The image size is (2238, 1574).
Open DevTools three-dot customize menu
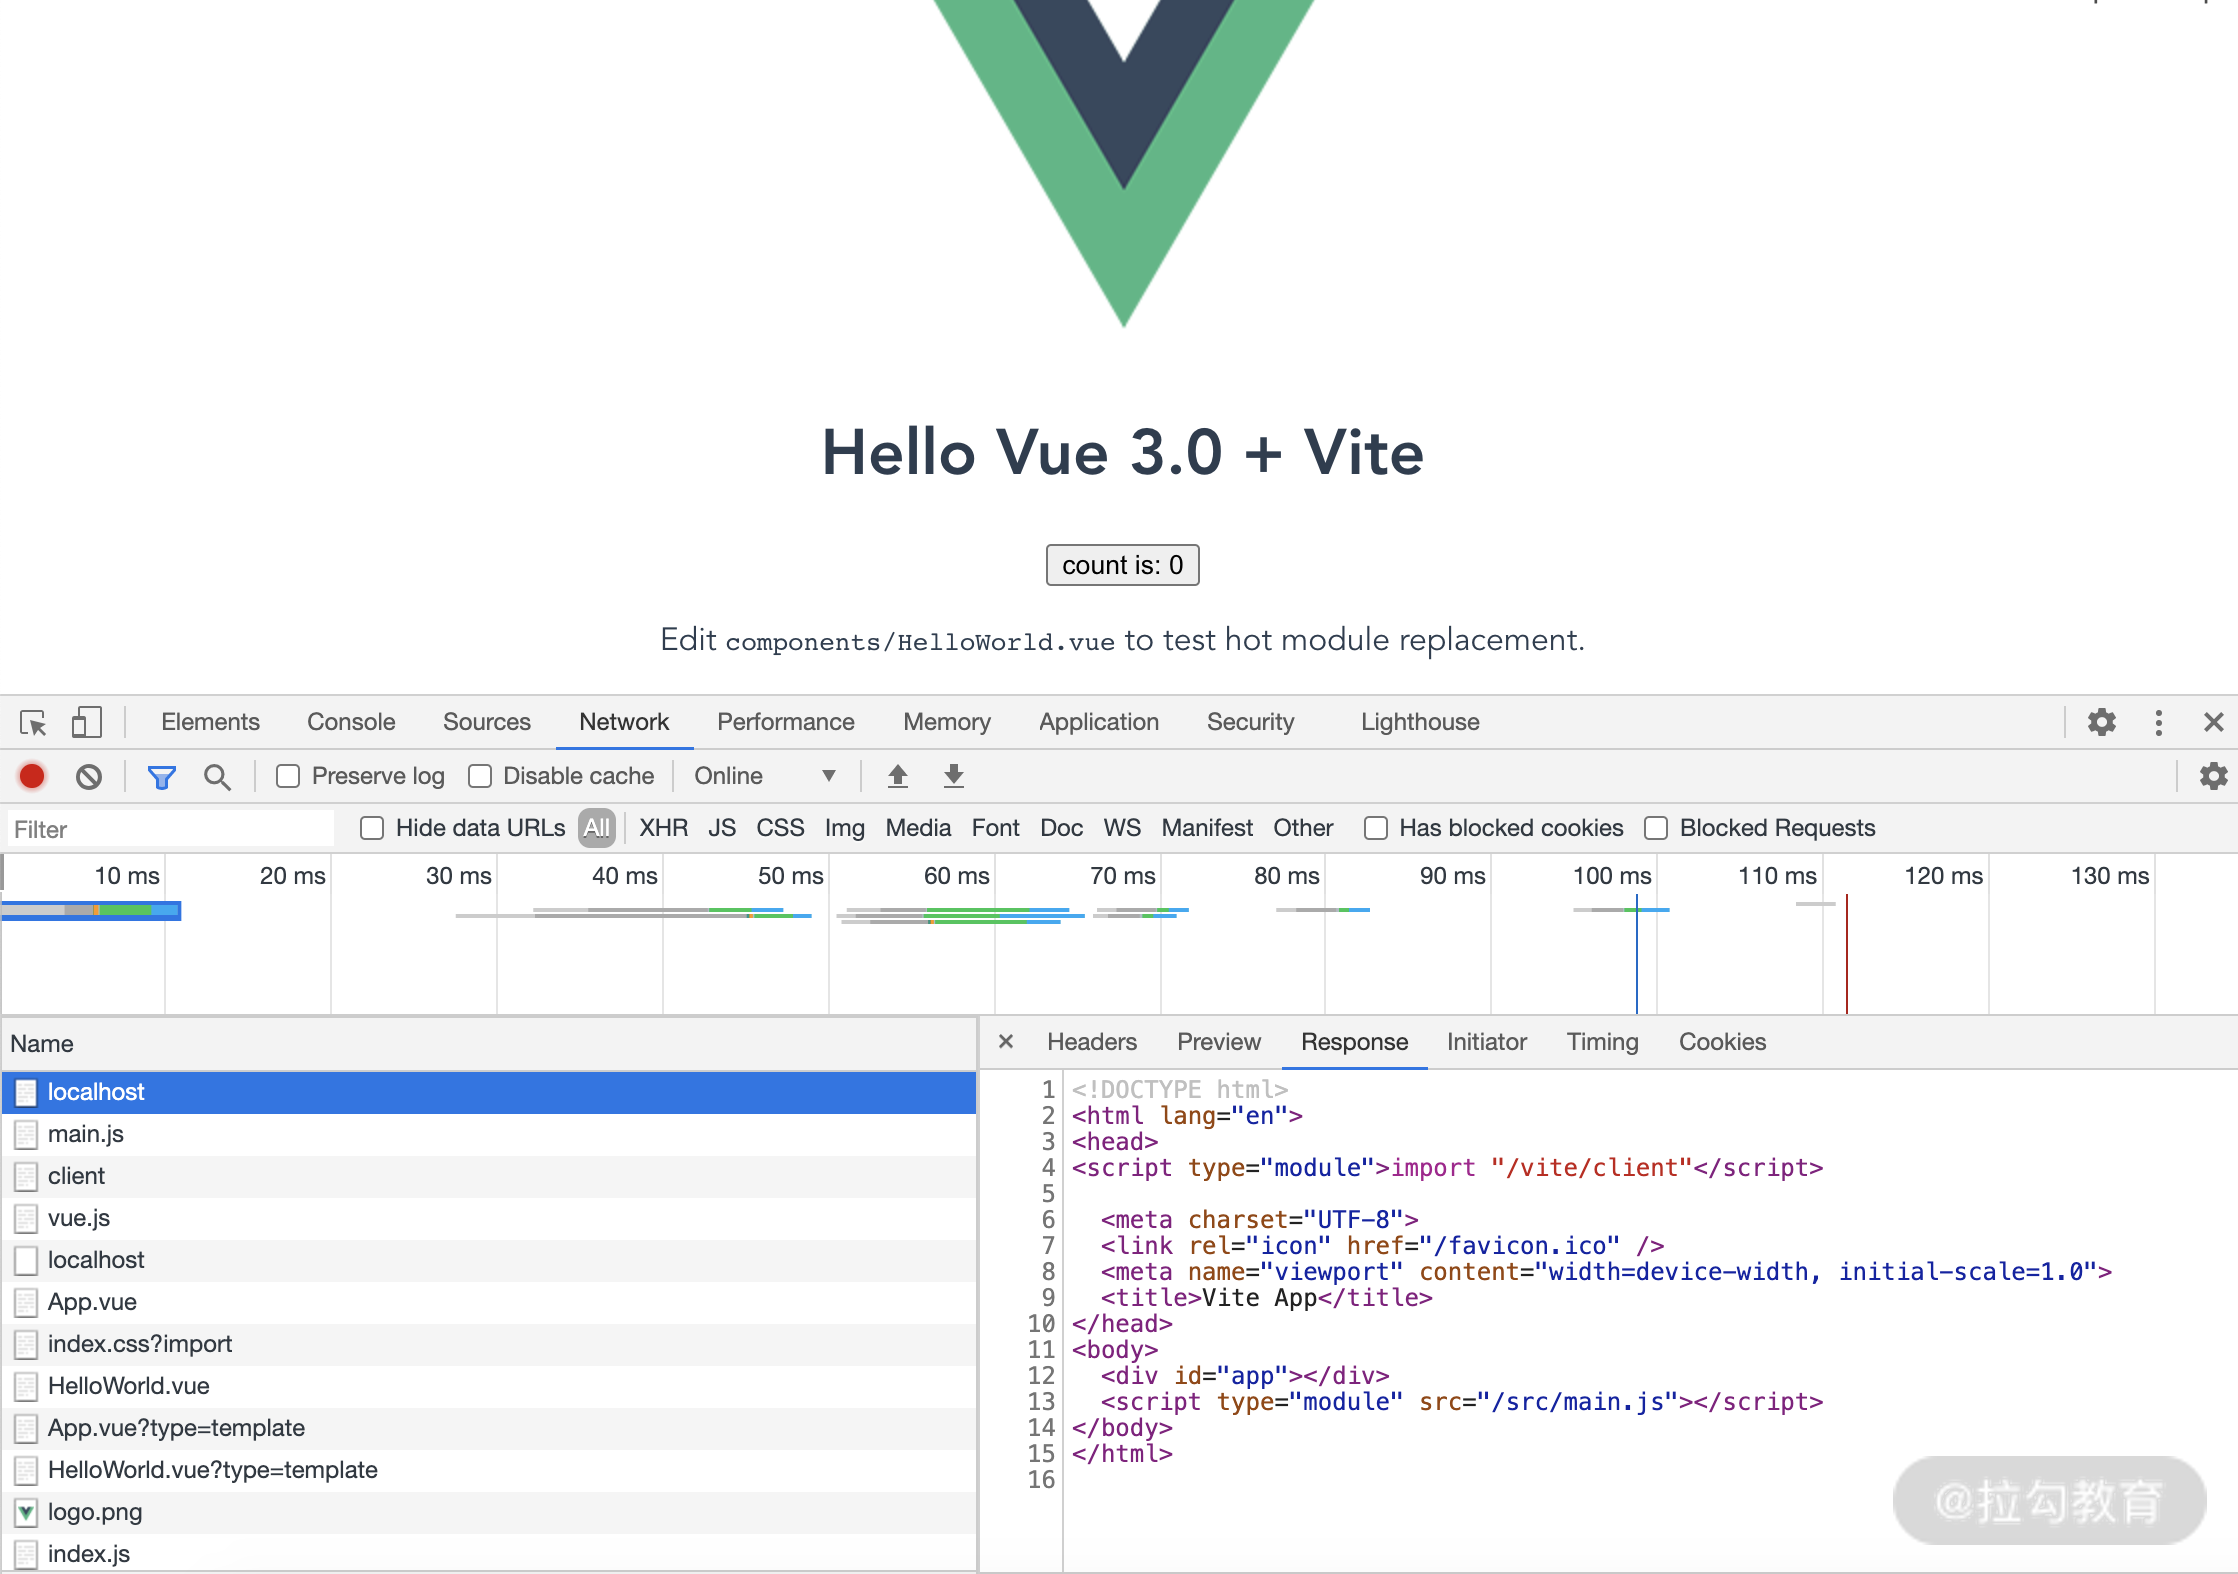pos(2158,722)
